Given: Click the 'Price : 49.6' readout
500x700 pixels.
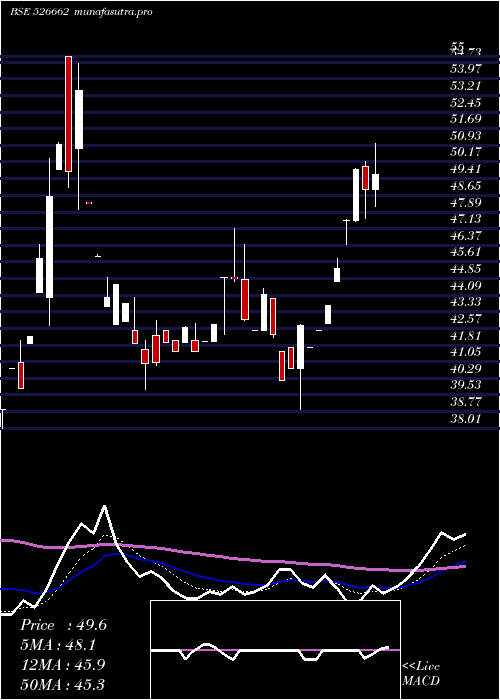Looking at the screenshot, I should click(x=63, y=625).
